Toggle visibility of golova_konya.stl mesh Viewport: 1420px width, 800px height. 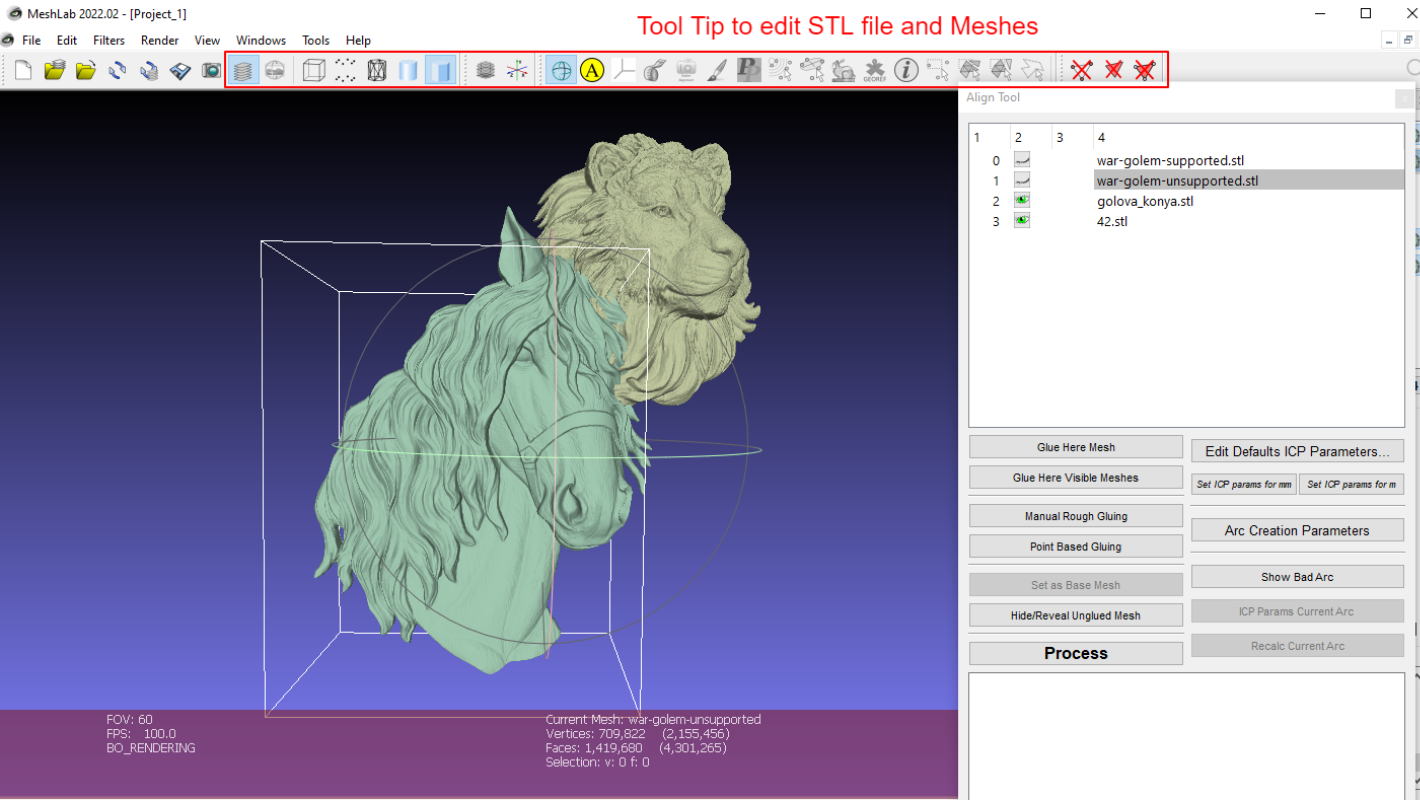pyautogui.click(x=1021, y=200)
